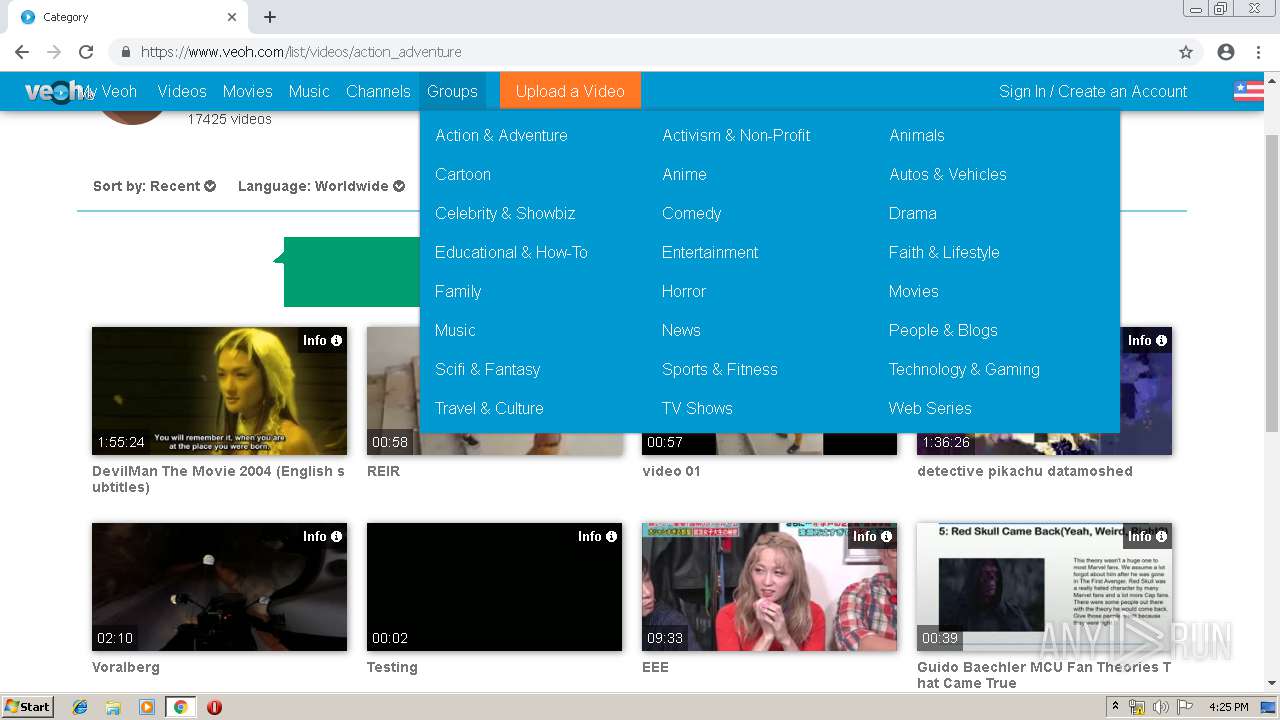The image size is (1280, 720).
Task: Select Celebrity & Showbiz category
Action: coord(505,213)
